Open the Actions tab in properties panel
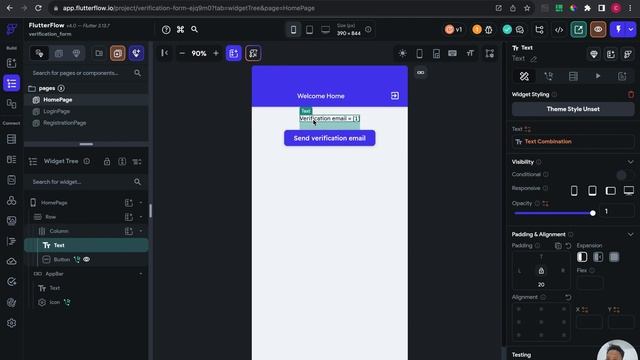This screenshot has width=640, height=360. (x=549, y=76)
